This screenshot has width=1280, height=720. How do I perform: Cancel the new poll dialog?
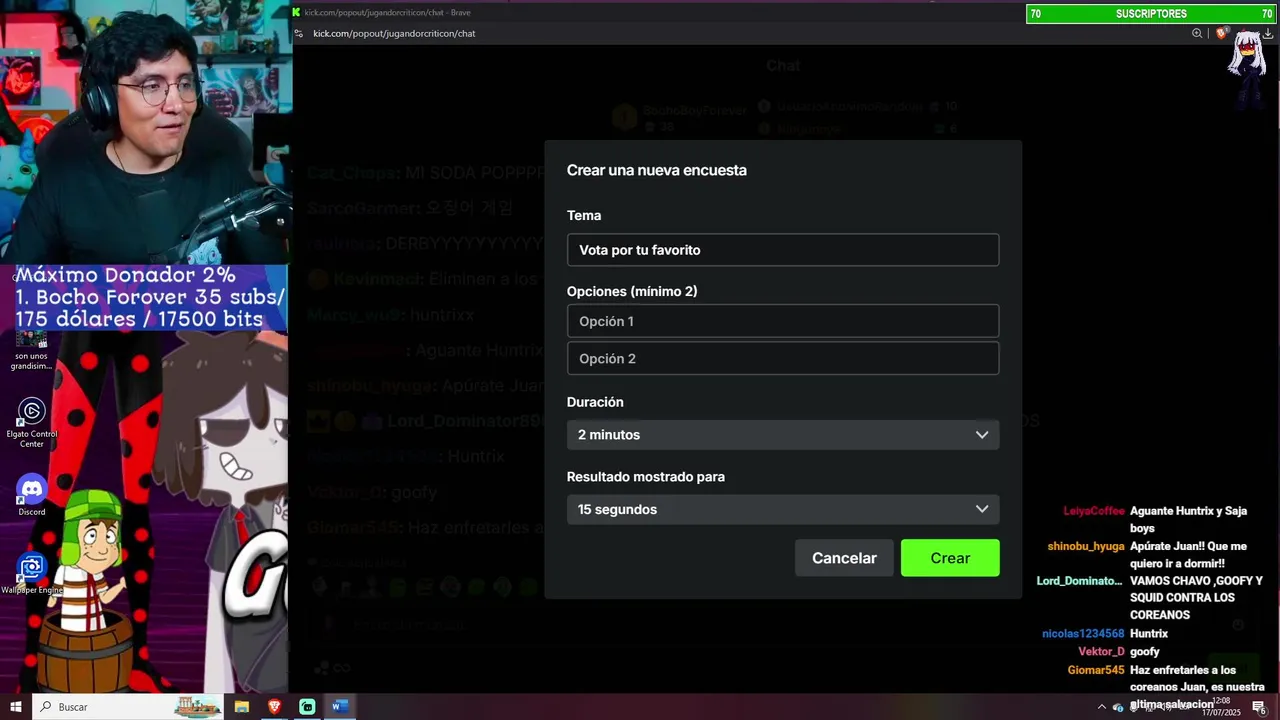tap(844, 558)
